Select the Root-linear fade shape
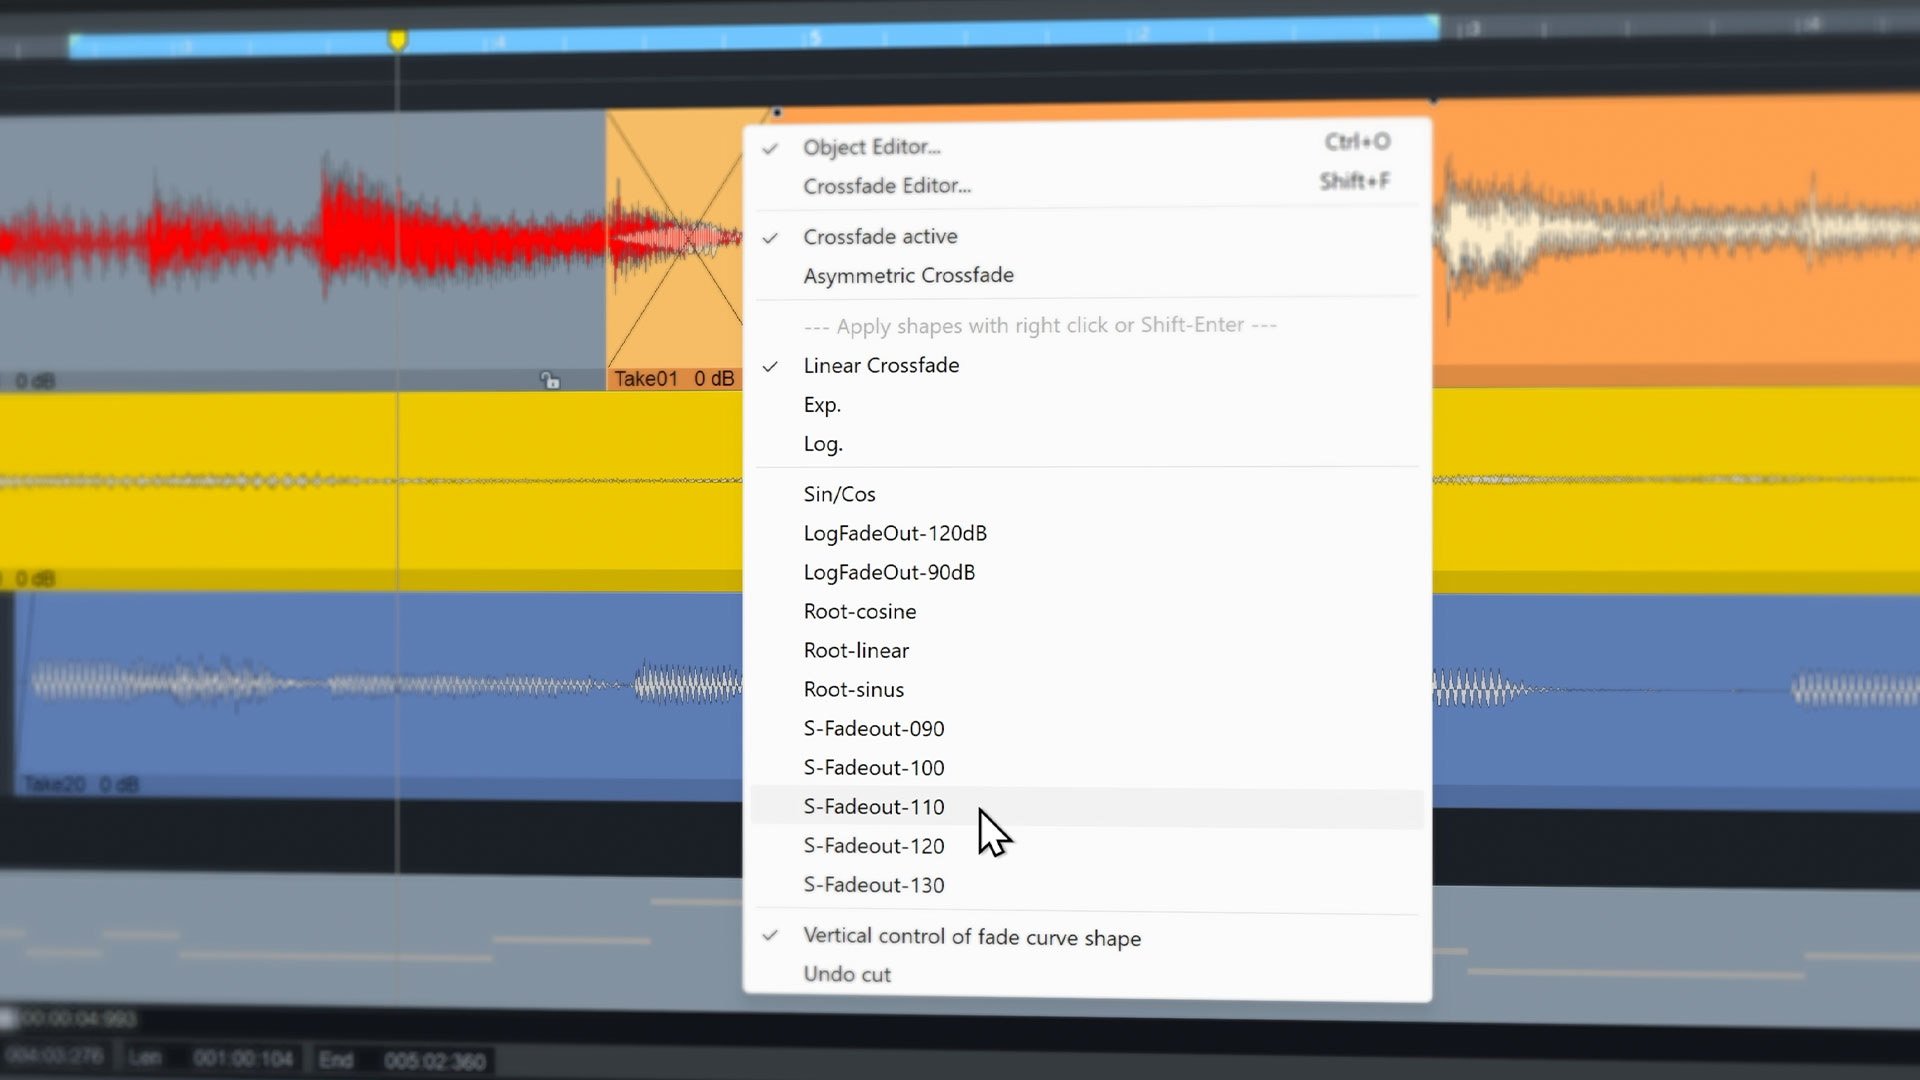 tap(856, 650)
